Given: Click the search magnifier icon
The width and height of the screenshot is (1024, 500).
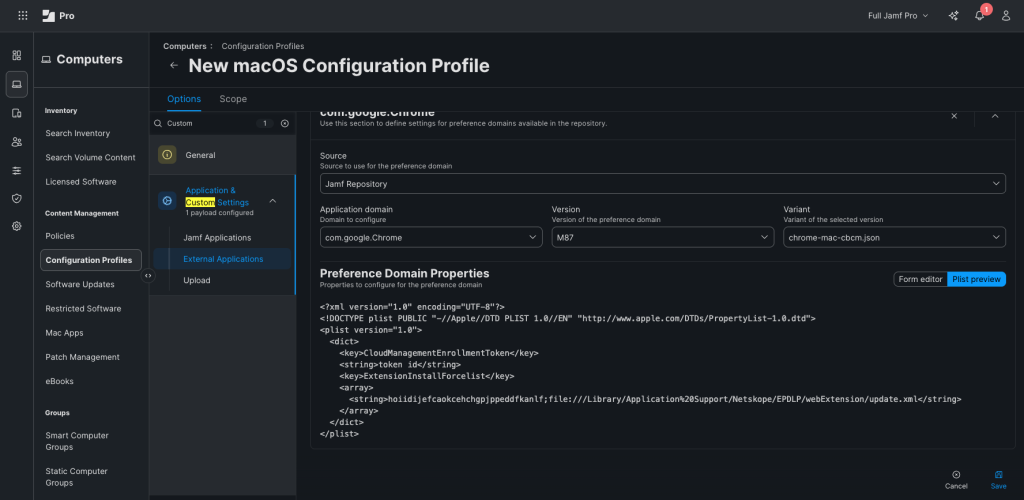Looking at the screenshot, I should 157,123.
